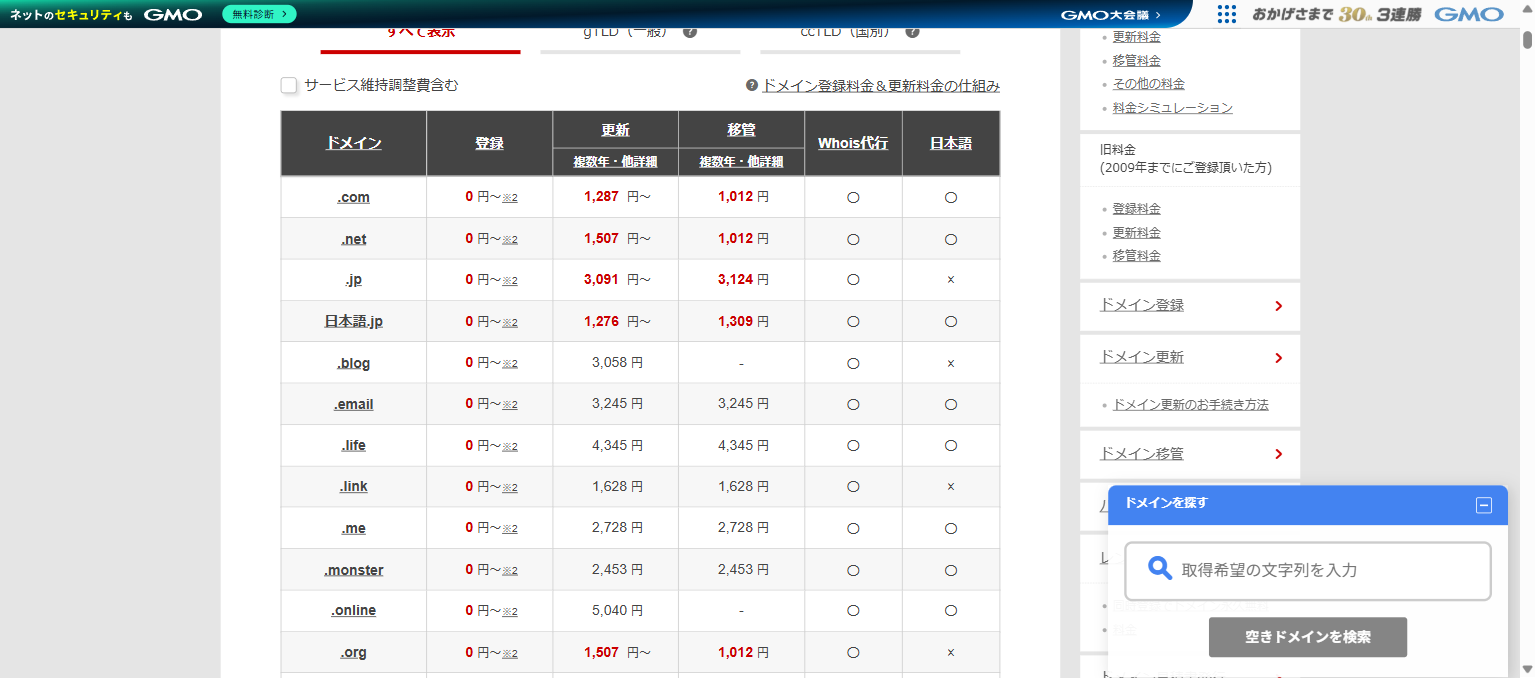Image resolution: width=1535 pixels, height=678 pixels.
Task: Minimize the ドメインを探す search widget
Action: click(1484, 505)
